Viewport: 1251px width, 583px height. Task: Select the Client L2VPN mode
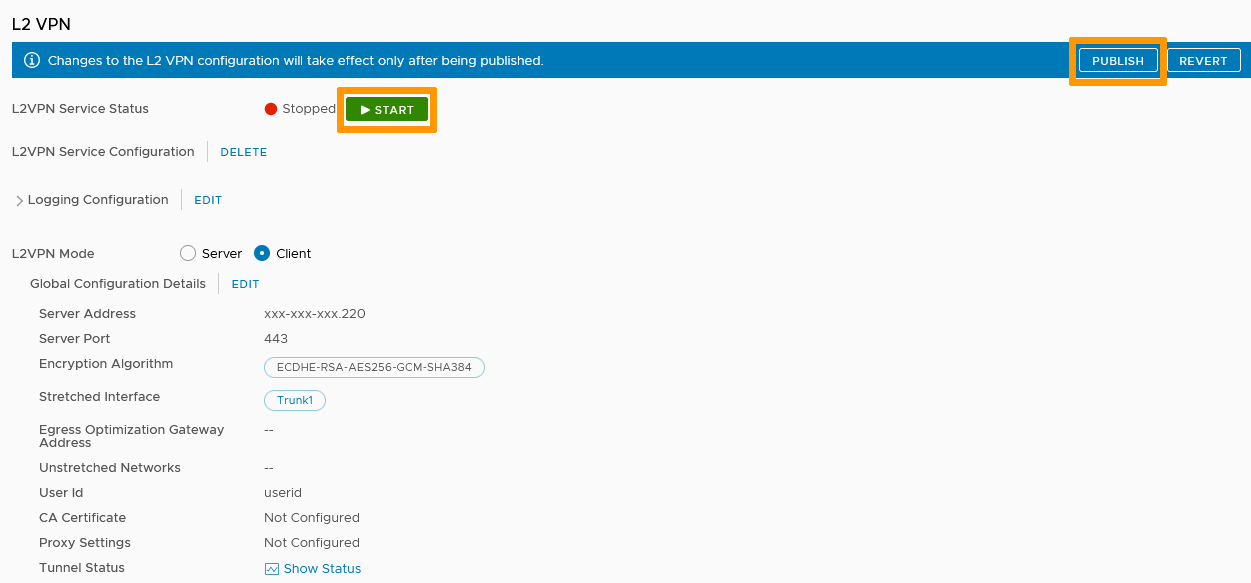pos(262,254)
